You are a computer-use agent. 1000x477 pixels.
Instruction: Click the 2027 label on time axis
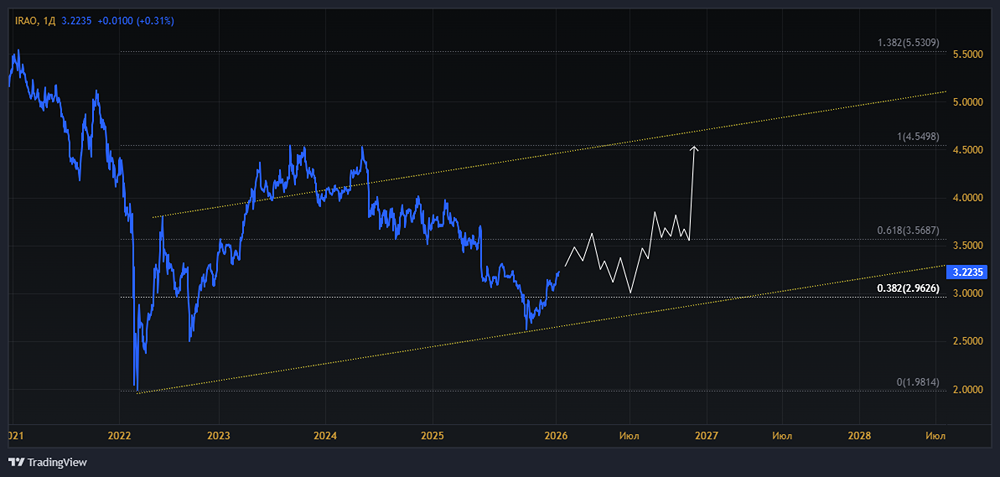(707, 436)
